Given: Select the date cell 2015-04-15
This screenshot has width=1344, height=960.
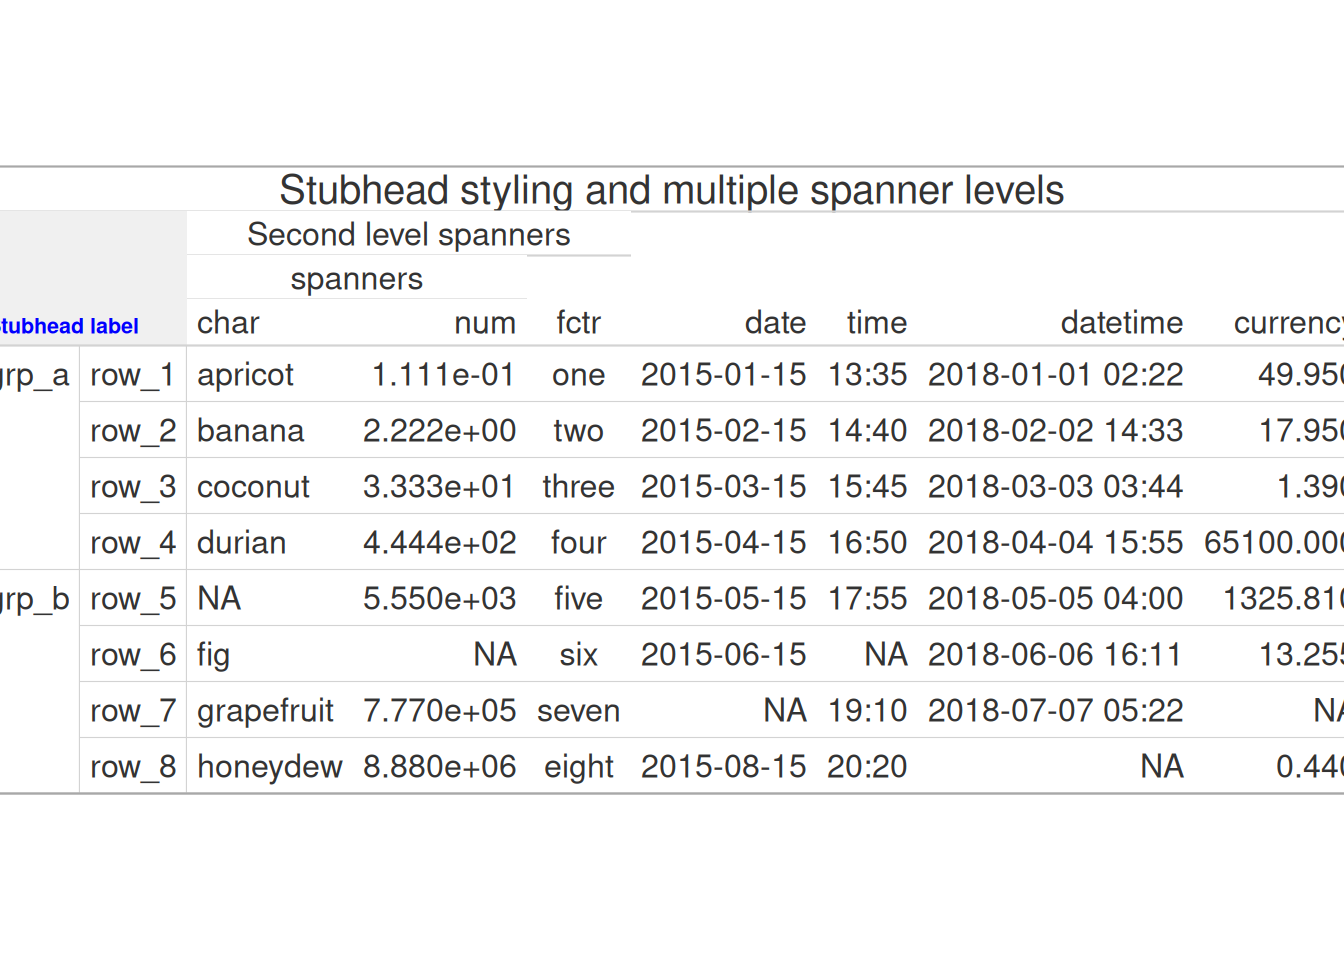Looking at the screenshot, I should (723, 543).
